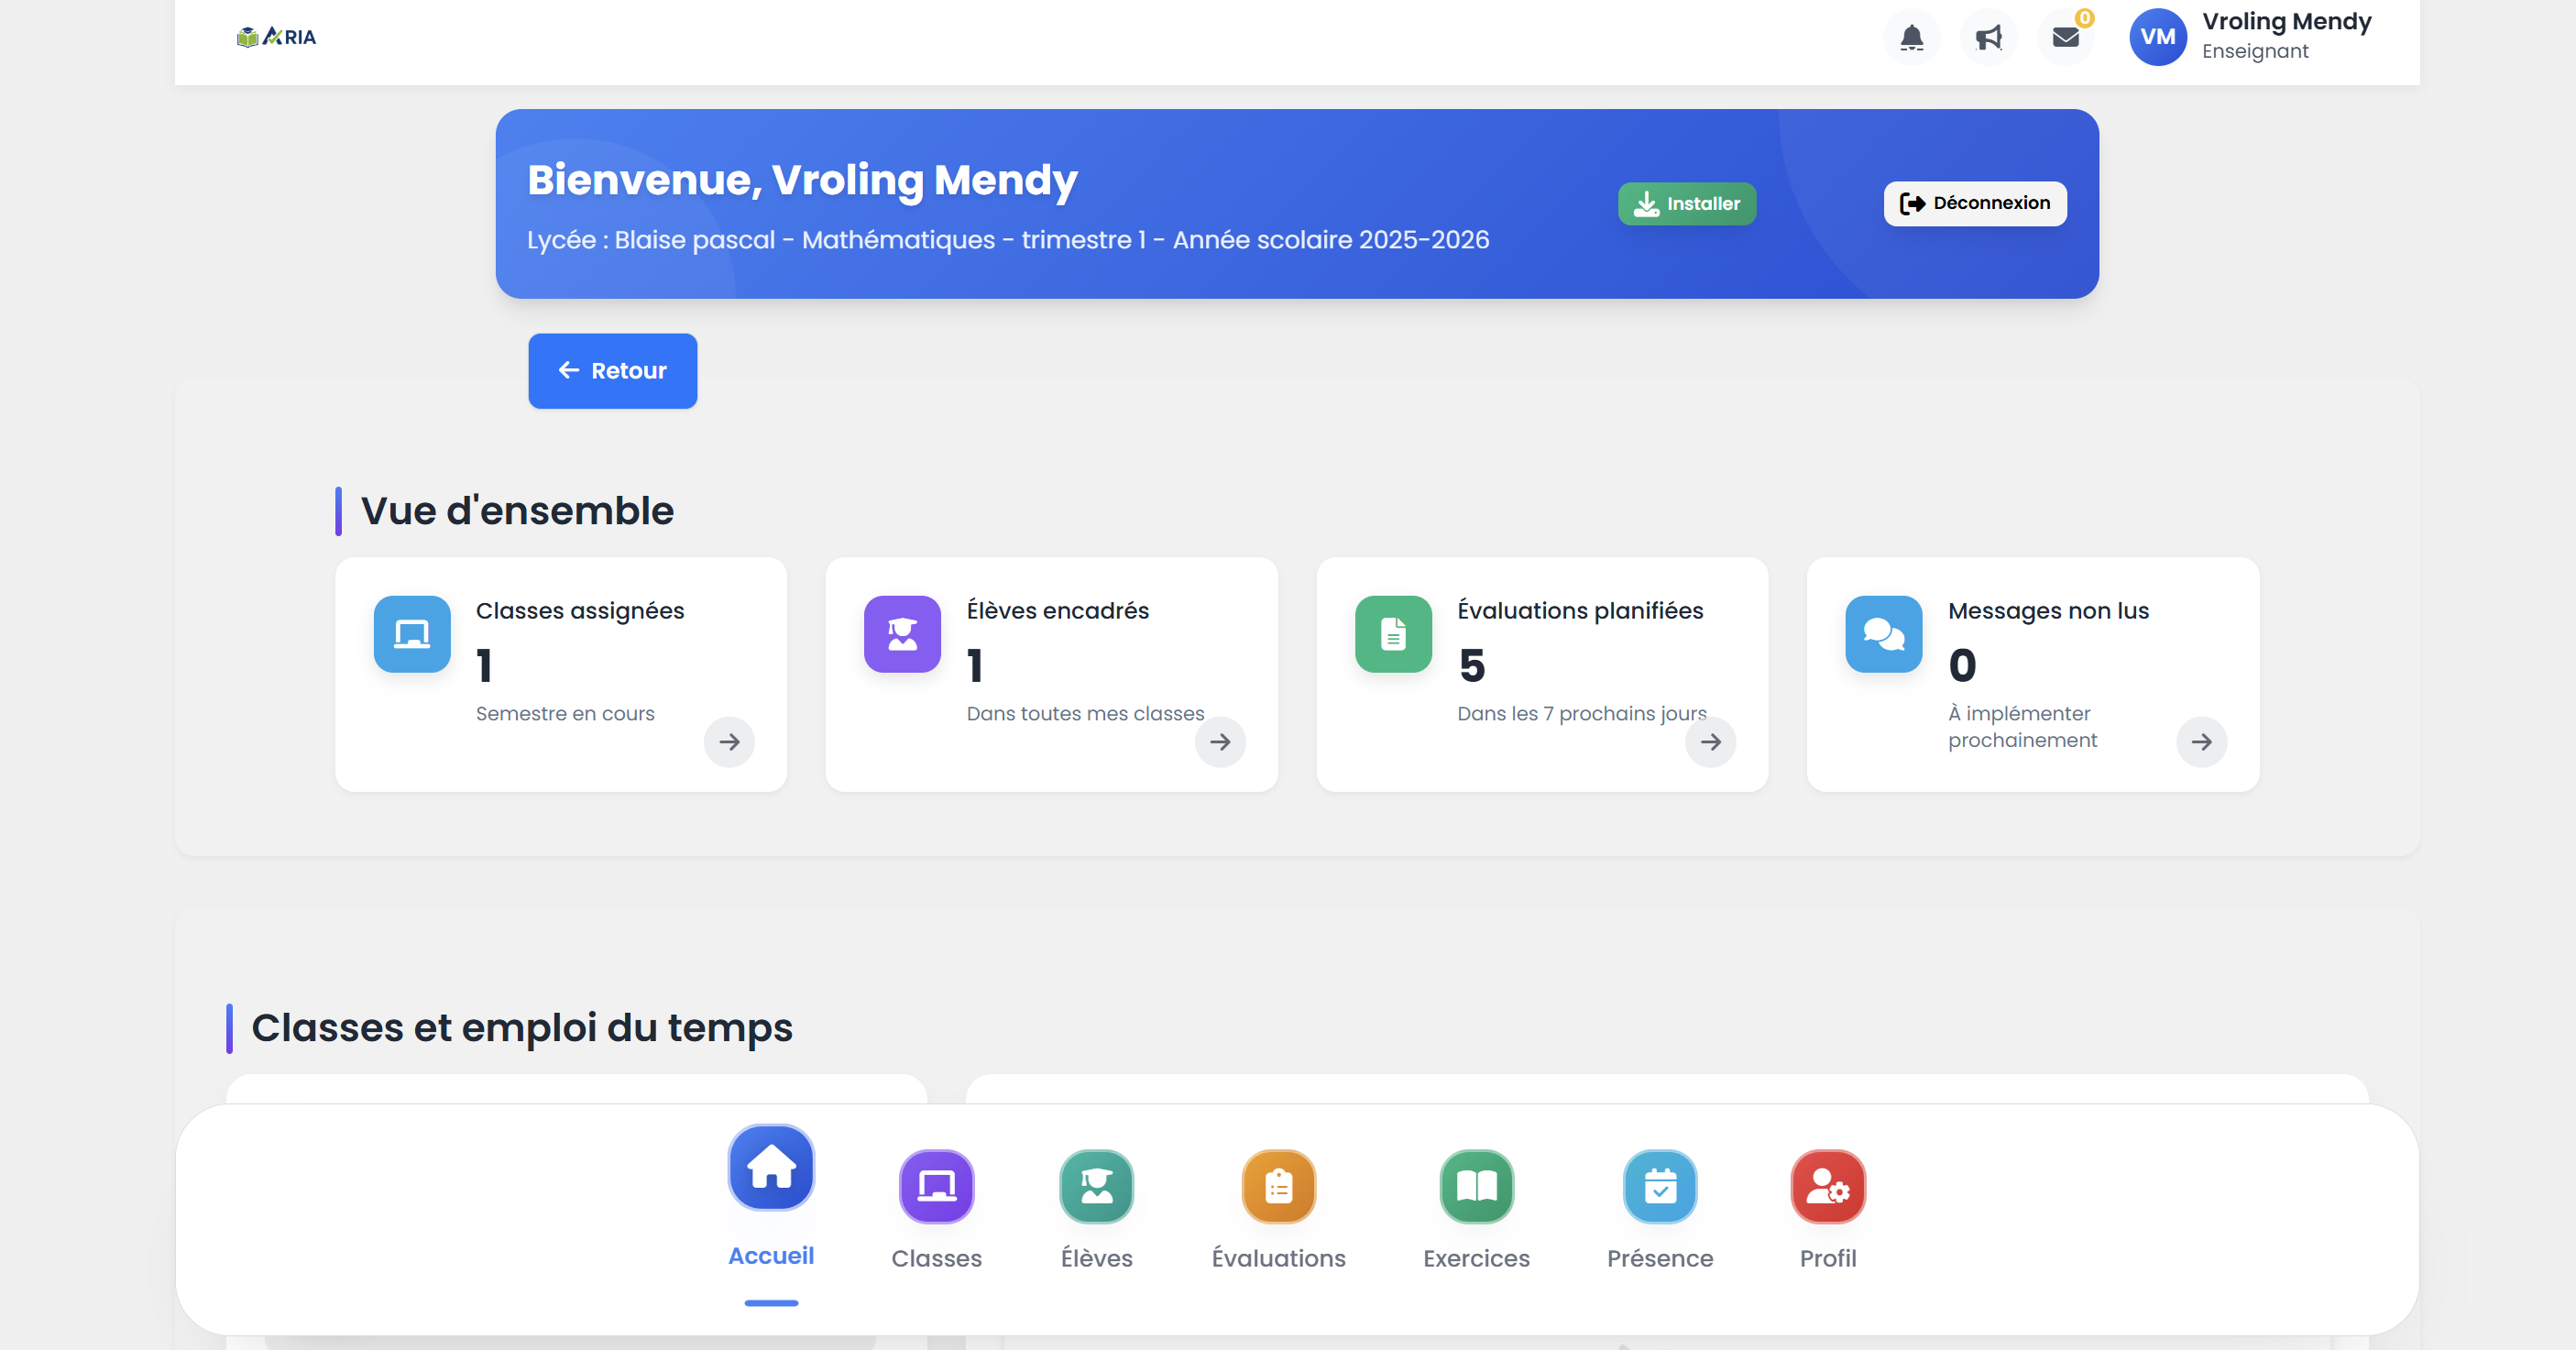Select the Classes laptop icon in bottom nav
The width and height of the screenshot is (2576, 1350).
pyautogui.click(x=936, y=1188)
